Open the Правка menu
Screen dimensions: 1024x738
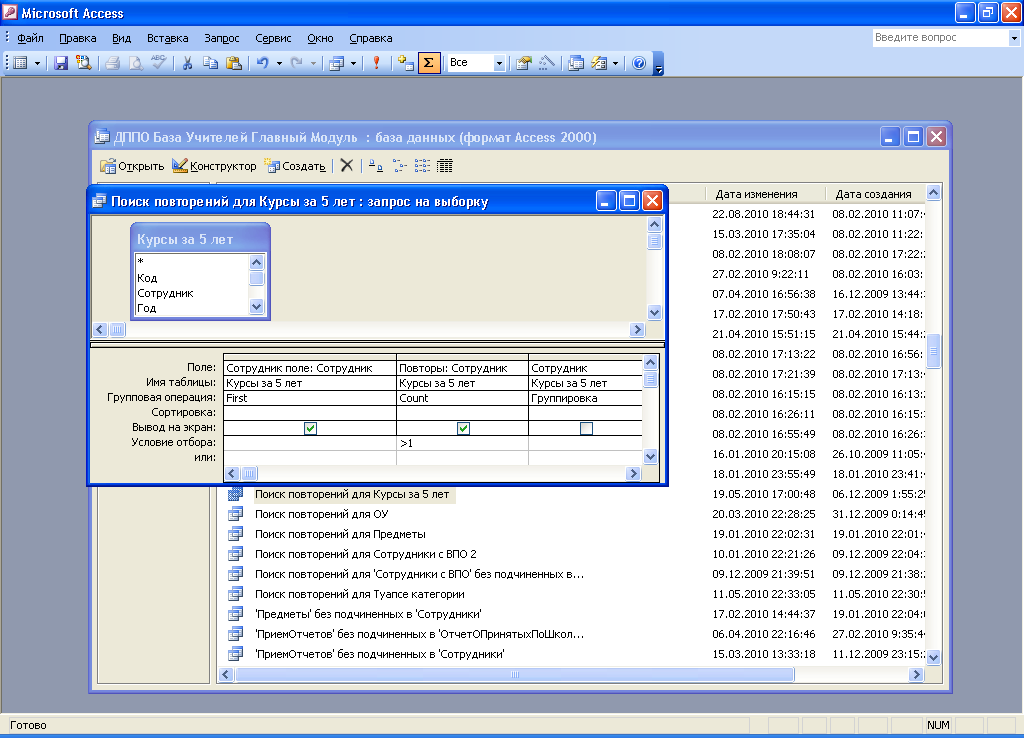coord(78,38)
